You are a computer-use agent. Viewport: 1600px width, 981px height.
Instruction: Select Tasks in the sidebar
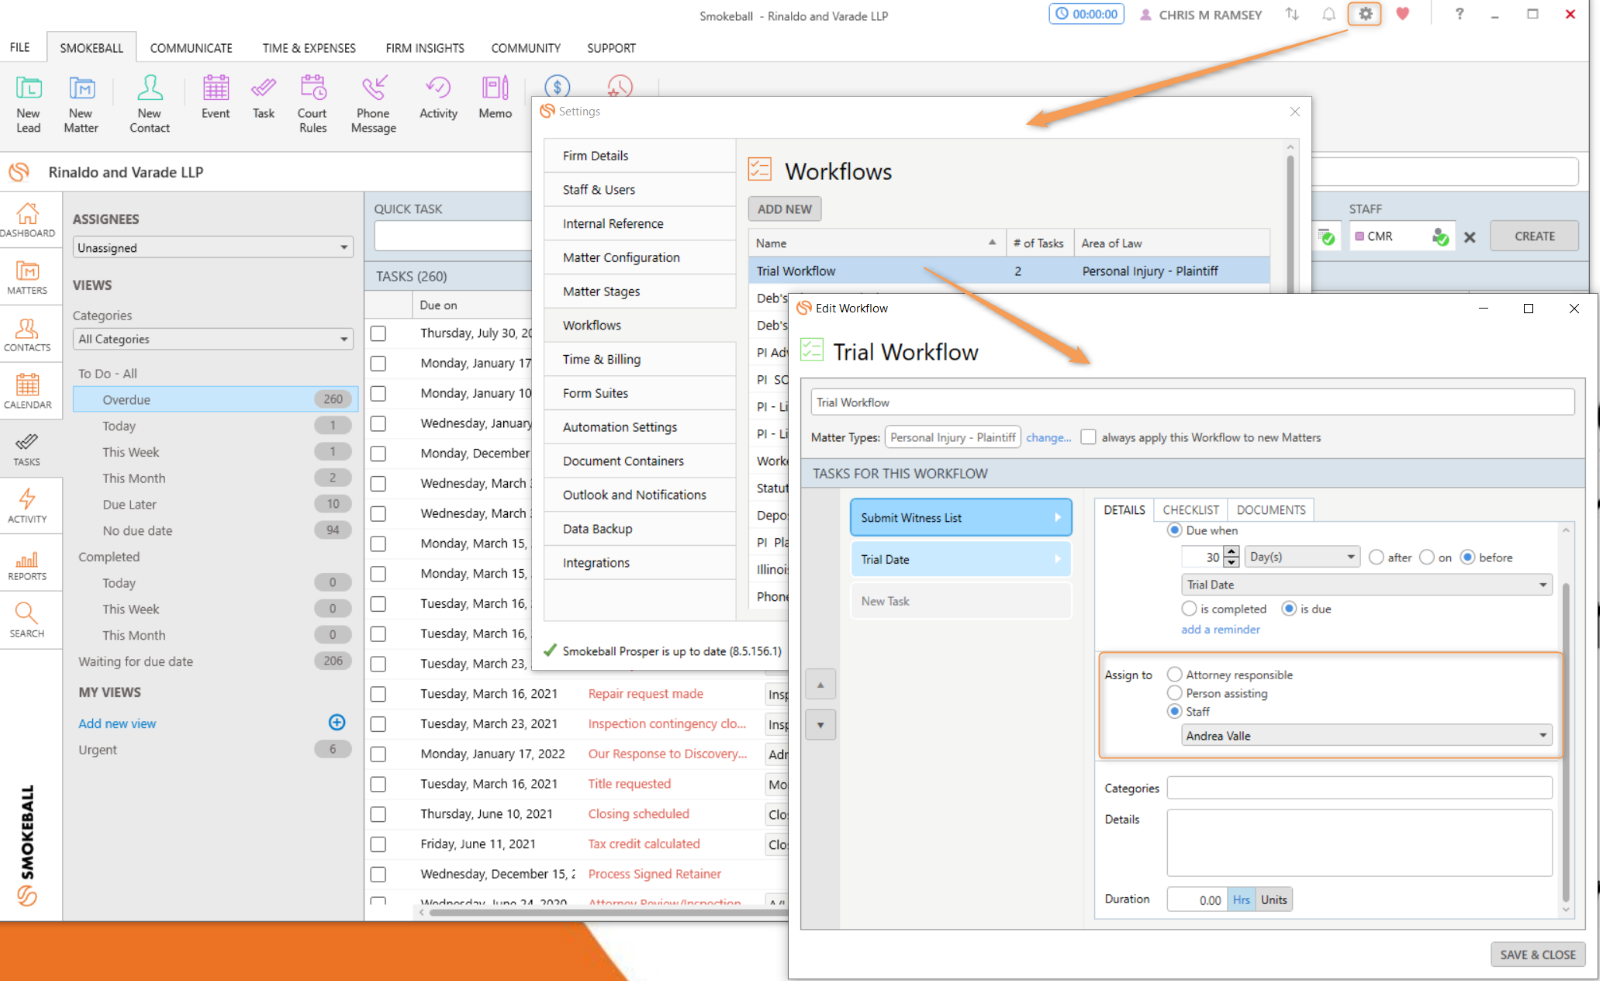coord(27,449)
